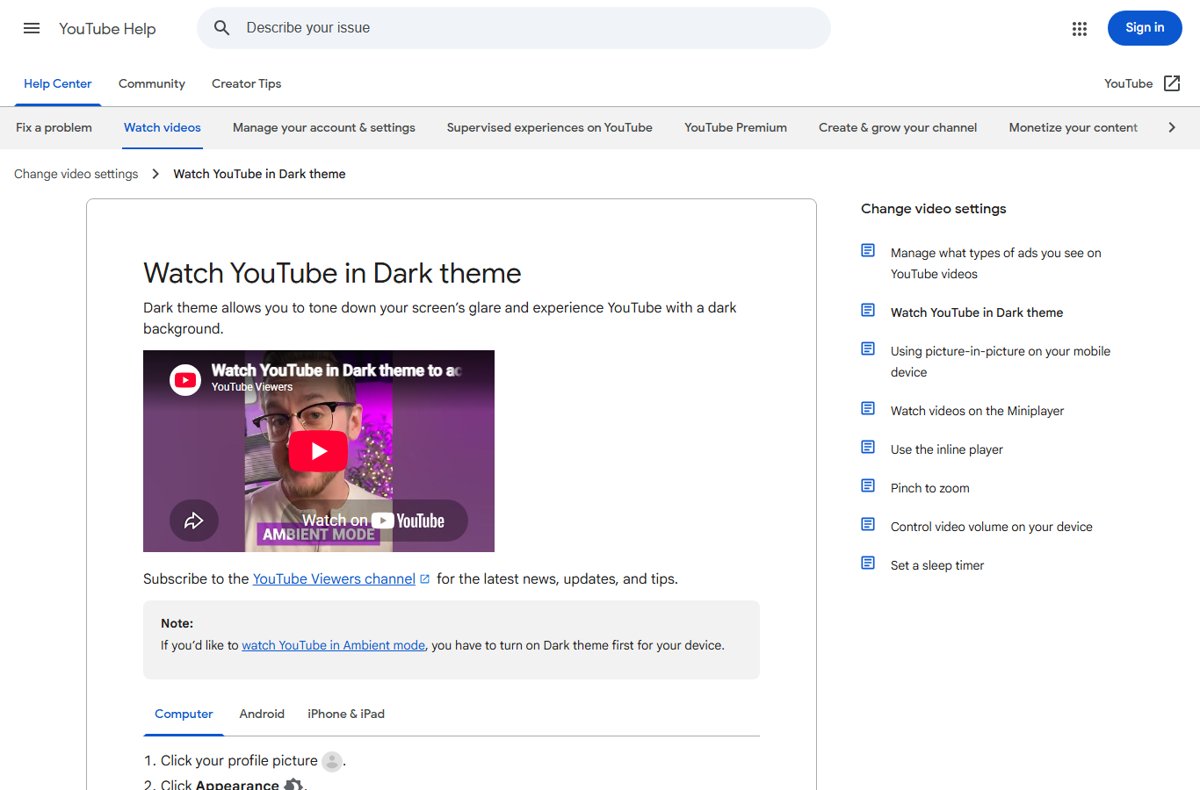Open Create & grow your channel category

[x=898, y=127]
